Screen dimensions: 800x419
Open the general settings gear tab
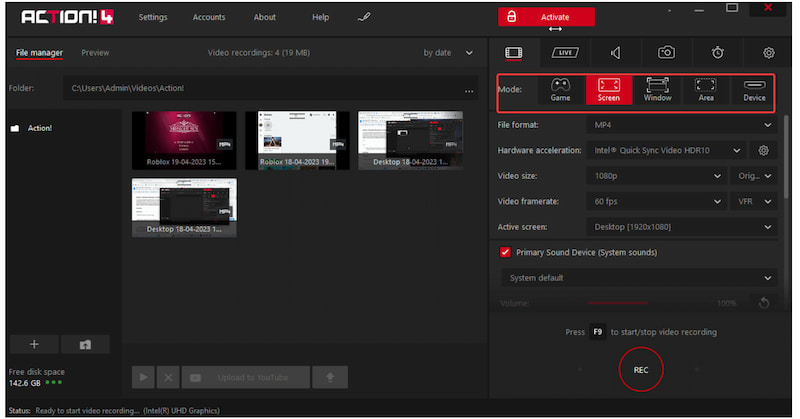[768, 52]
